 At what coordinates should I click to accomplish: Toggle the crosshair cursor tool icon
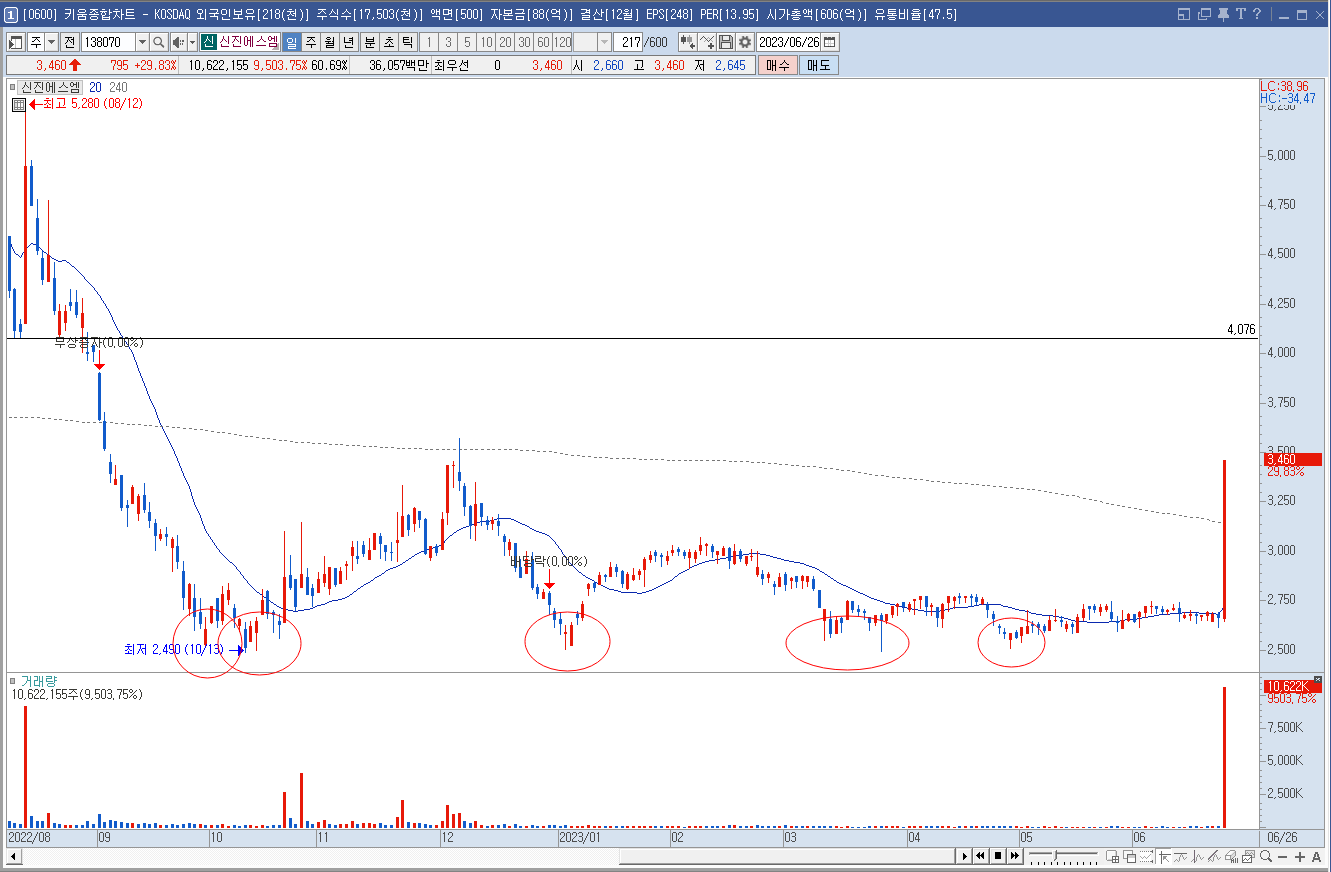point(1164,856)
